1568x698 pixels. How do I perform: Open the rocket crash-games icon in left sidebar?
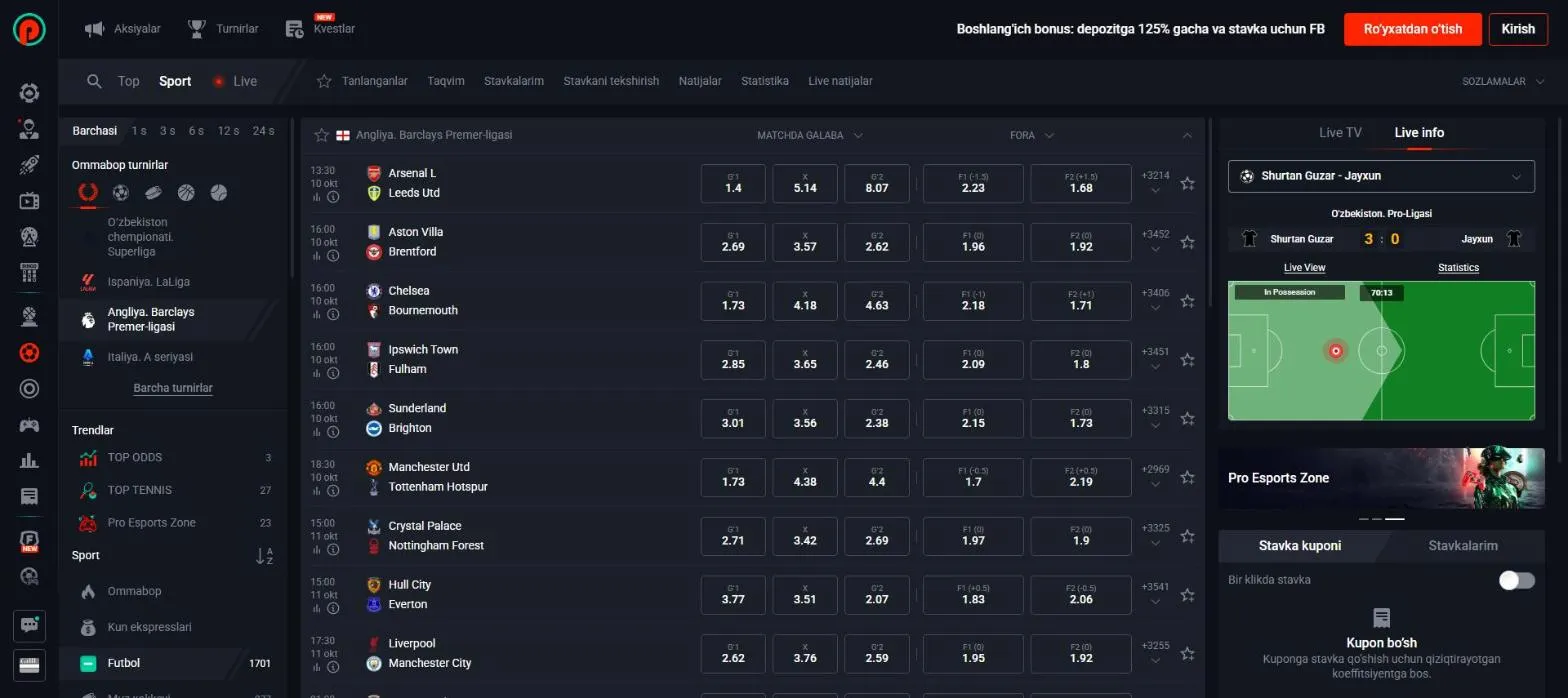click(29, 165)
